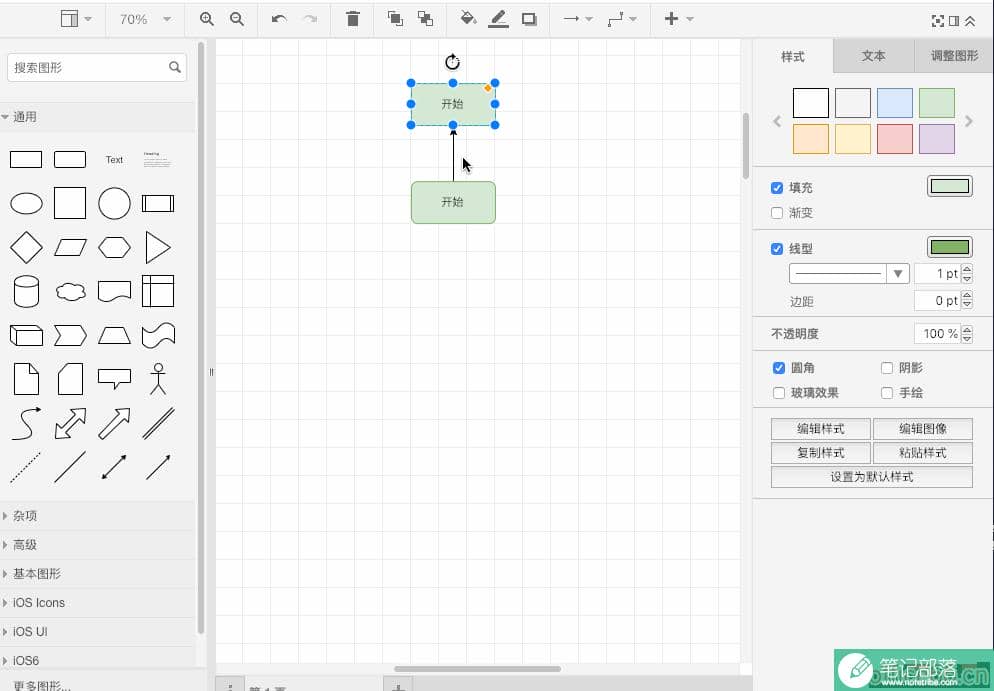
Task: Toggle shadow toolbar icon
Action: [x=529, y=20]
